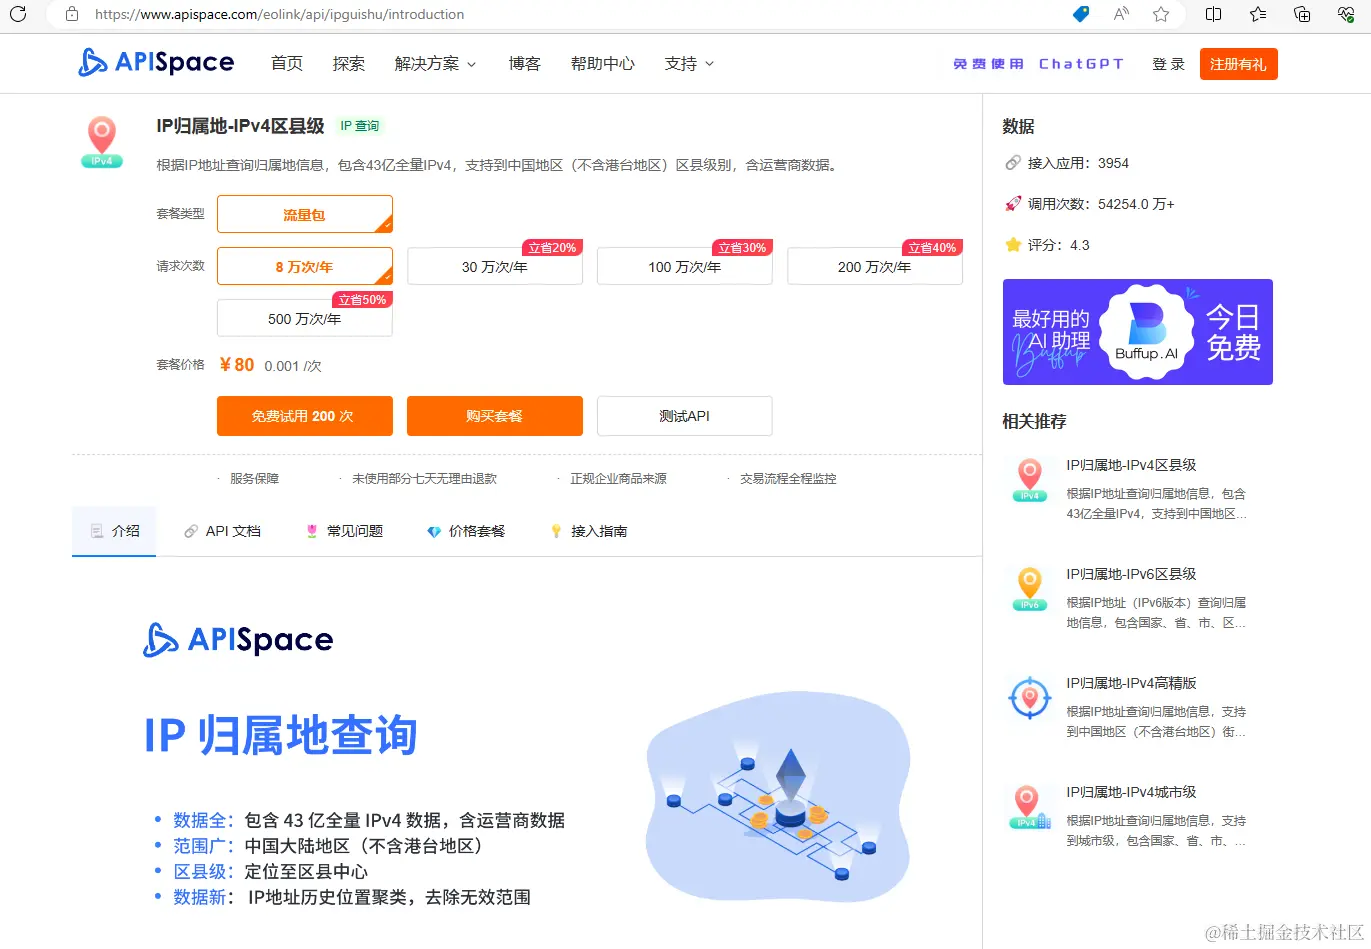This screenshot has height=949, width=1371.
Task: Toggle split screen icon in browser toolbar
Action: click(x=1214, y=14)
